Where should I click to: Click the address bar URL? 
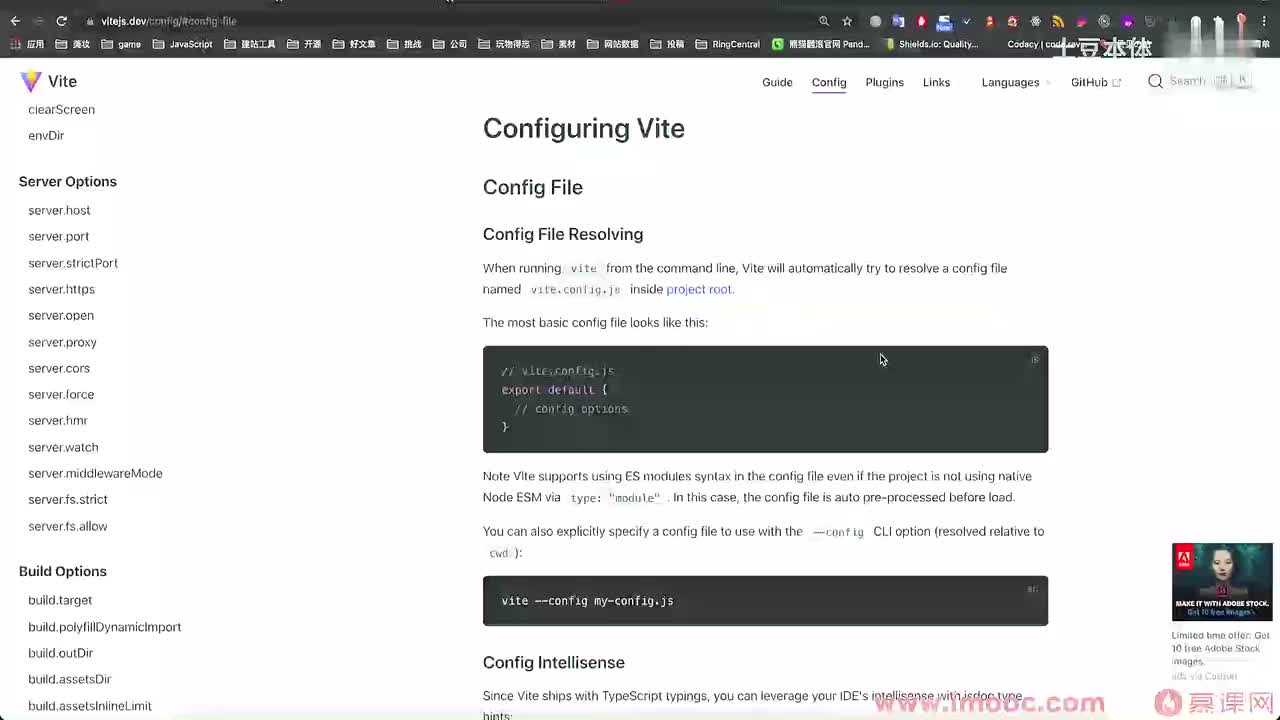pyautogui.click(x=168, y=21)
